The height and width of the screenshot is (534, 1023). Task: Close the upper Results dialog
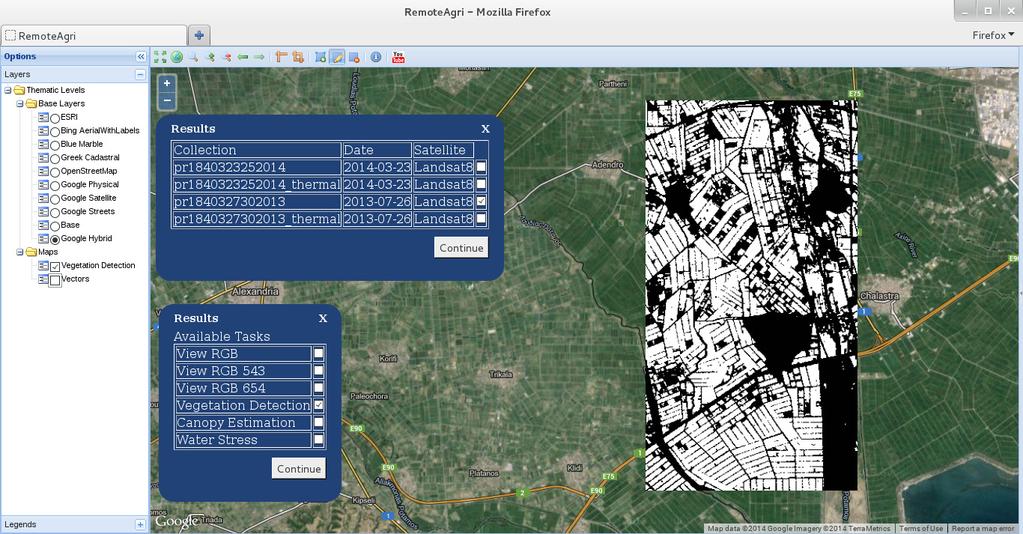485,129
